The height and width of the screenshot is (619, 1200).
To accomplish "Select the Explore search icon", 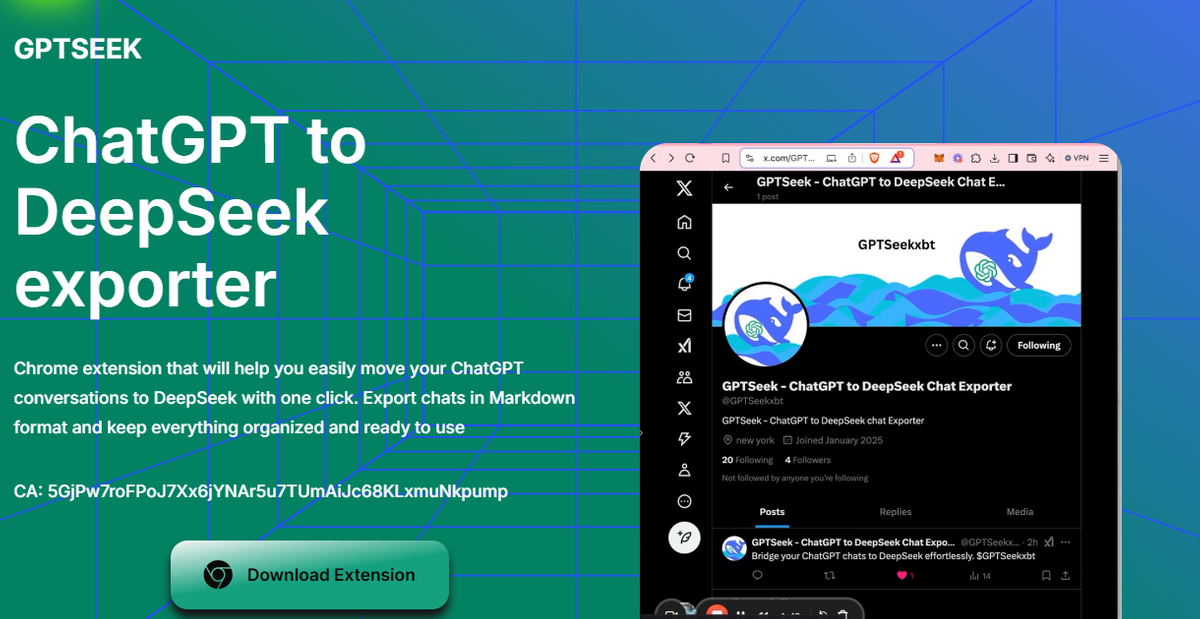I will tap(684, 252).
